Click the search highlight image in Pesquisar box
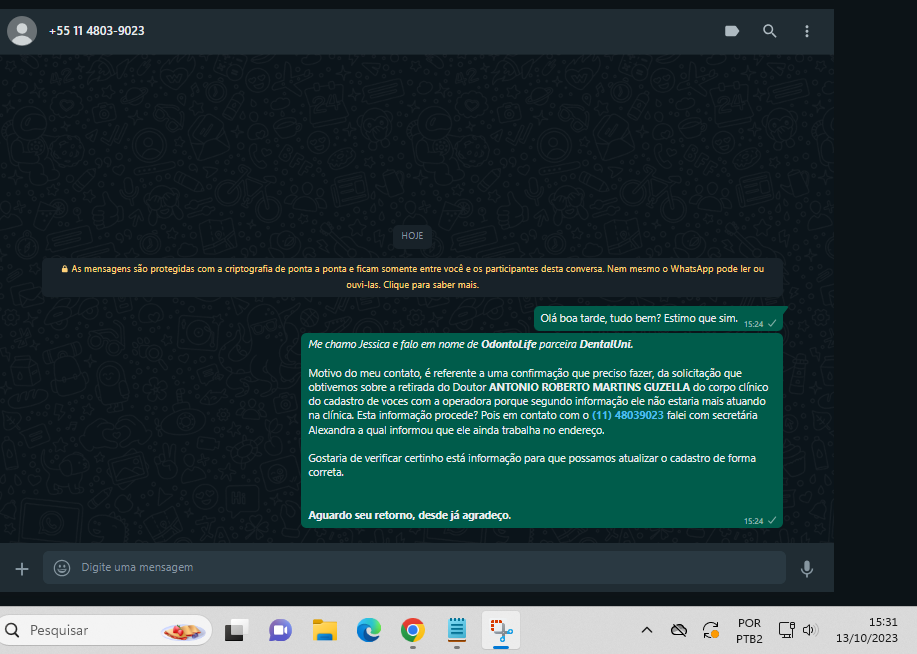 (x=183, y=631)
